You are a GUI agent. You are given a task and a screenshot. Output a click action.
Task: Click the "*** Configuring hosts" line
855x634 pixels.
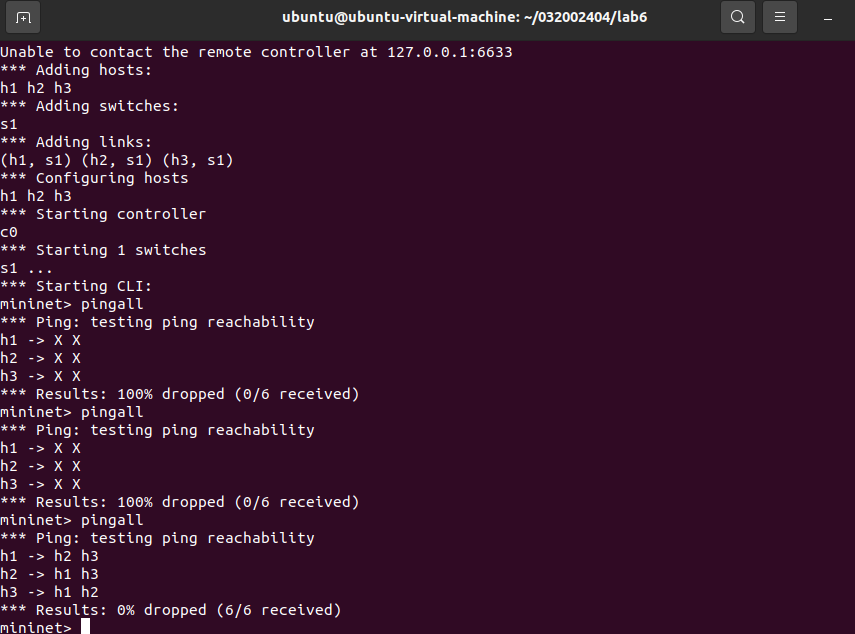click(94, 178)
